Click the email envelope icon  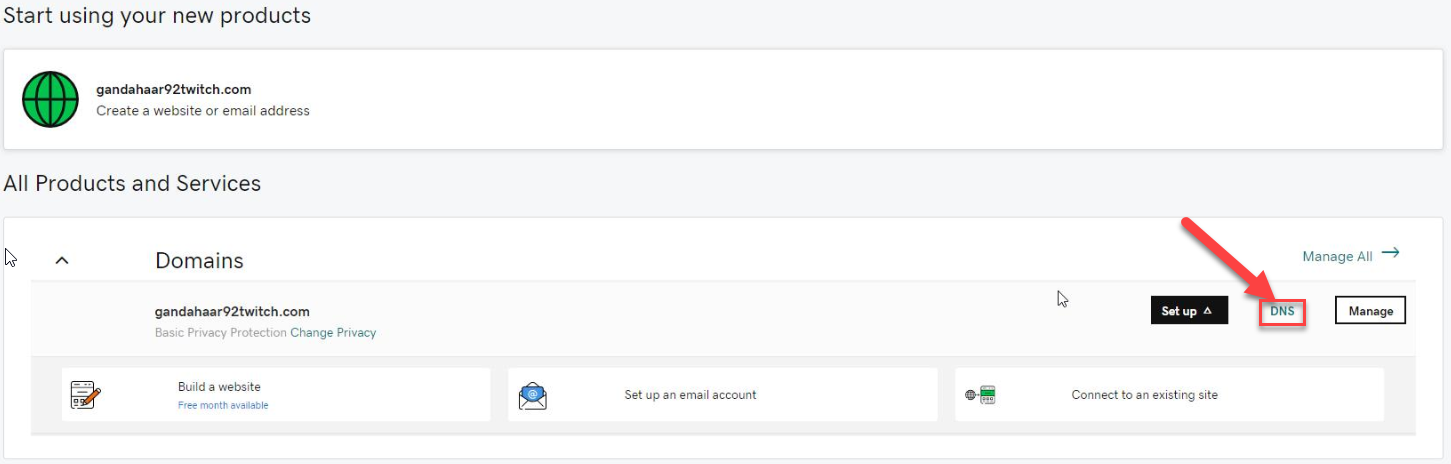533,396
